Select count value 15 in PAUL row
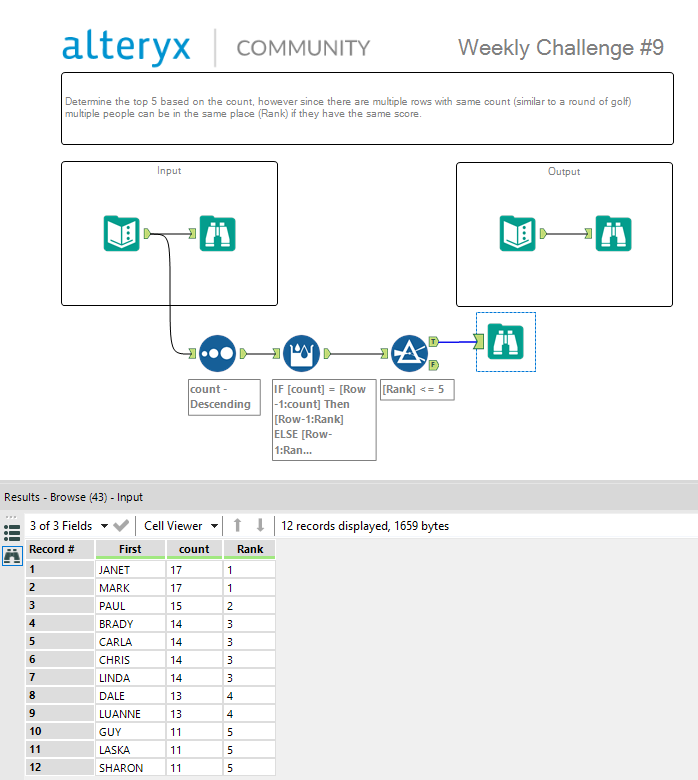The image size is (698, 780). click(194, 606)
